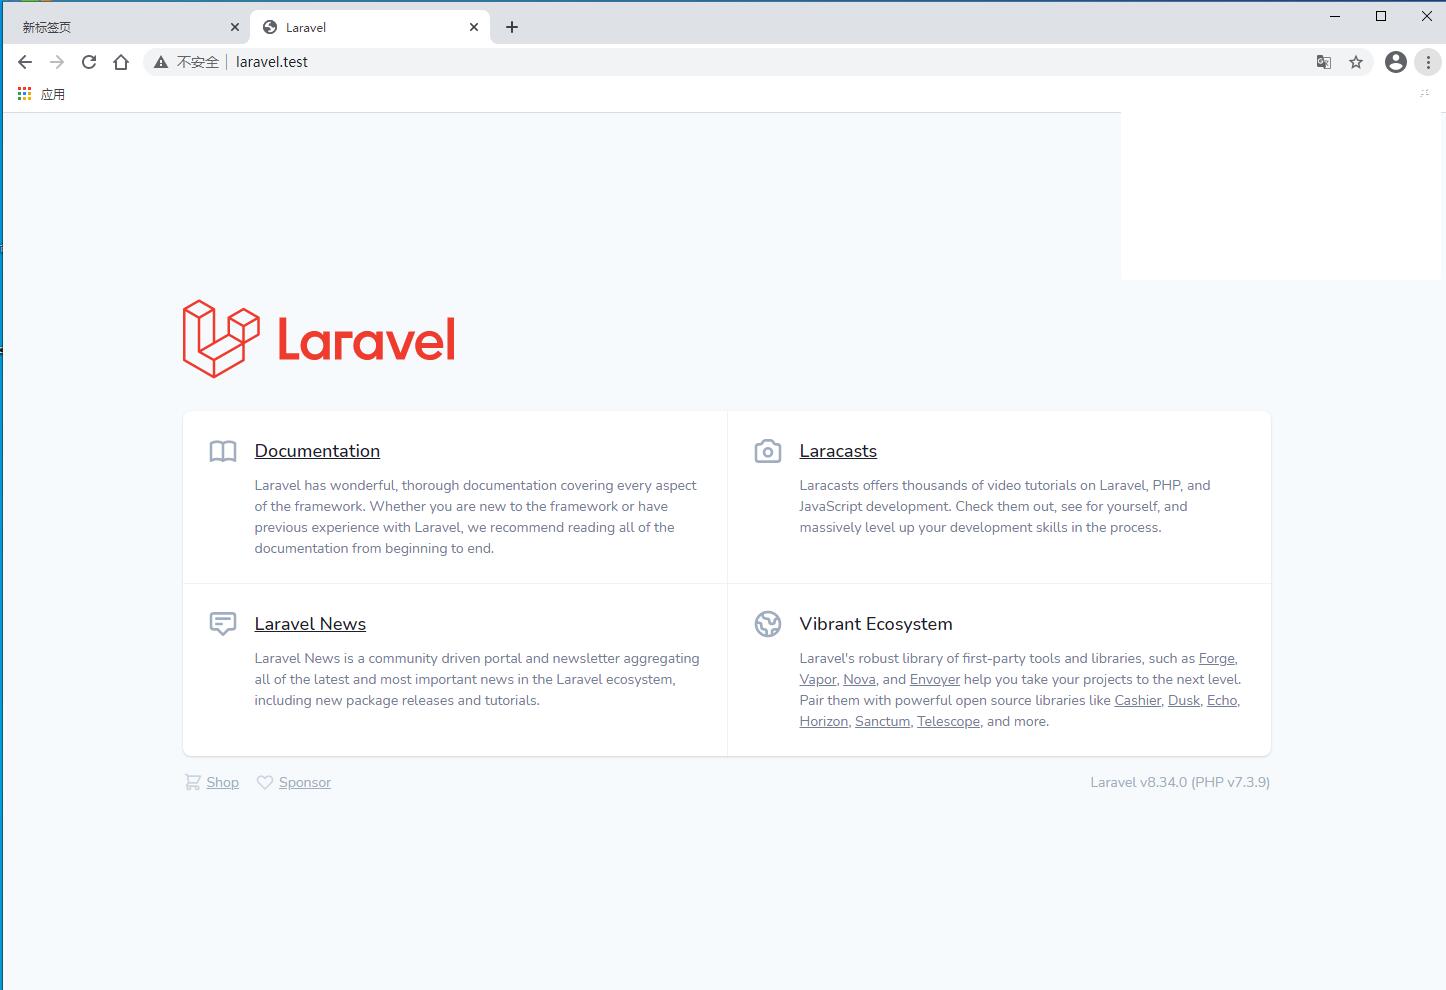Click the 不安全 security label

point(198,62)
